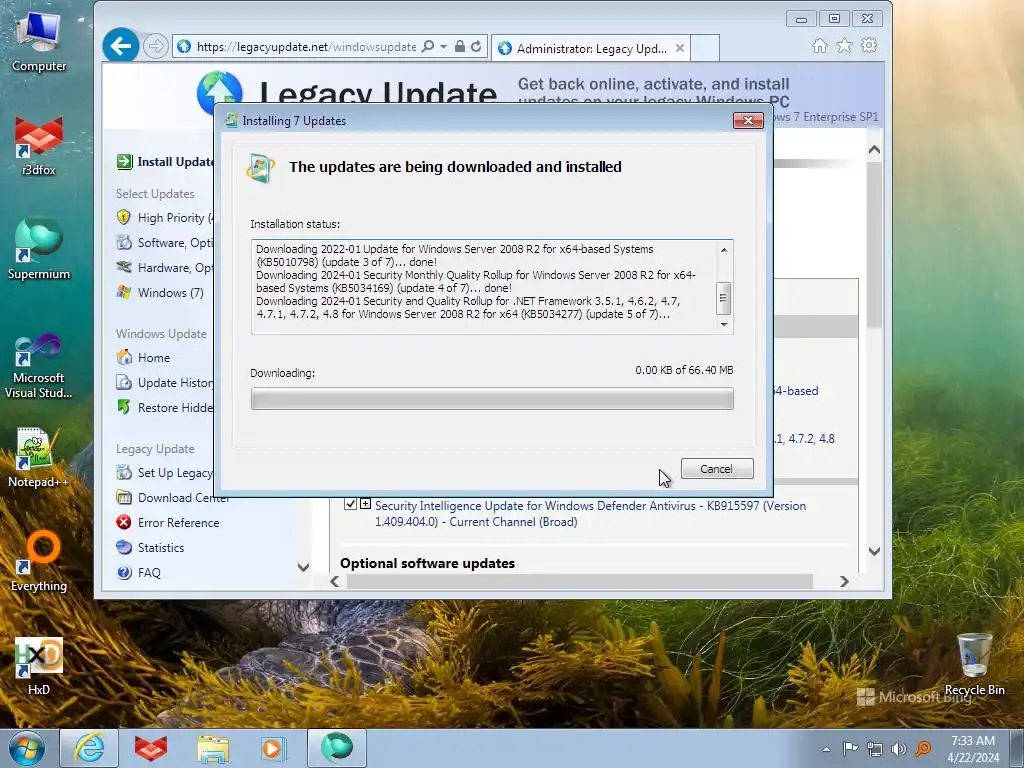This screenshot has width=1024, height=768.
Task: Close the Installing 7 Updates dialog
Action: [748, 120]
